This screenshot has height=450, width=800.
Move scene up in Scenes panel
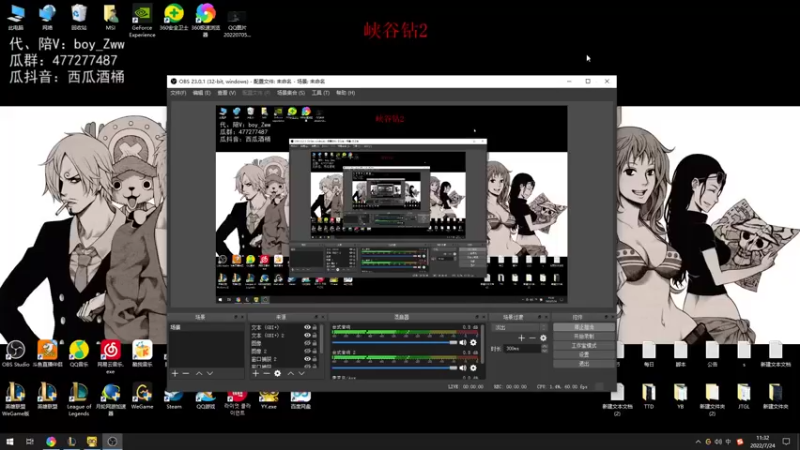point(199,373)
